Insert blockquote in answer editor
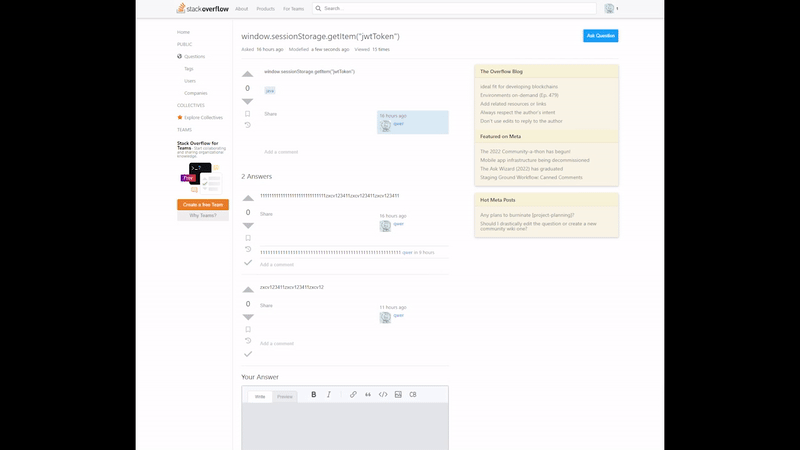This screenshot has width=800, height=450. [x=368, y=394]
